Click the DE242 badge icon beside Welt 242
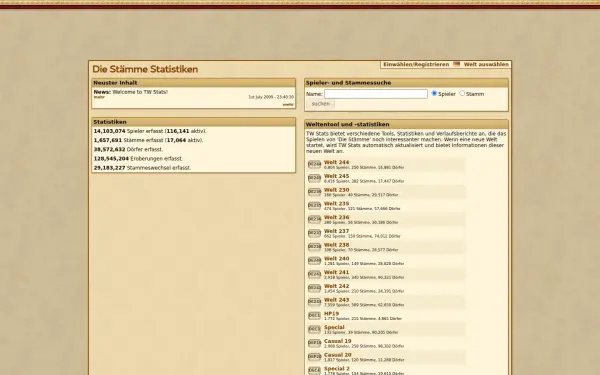Viewport: 600px width, 375px height. [315, 289]
